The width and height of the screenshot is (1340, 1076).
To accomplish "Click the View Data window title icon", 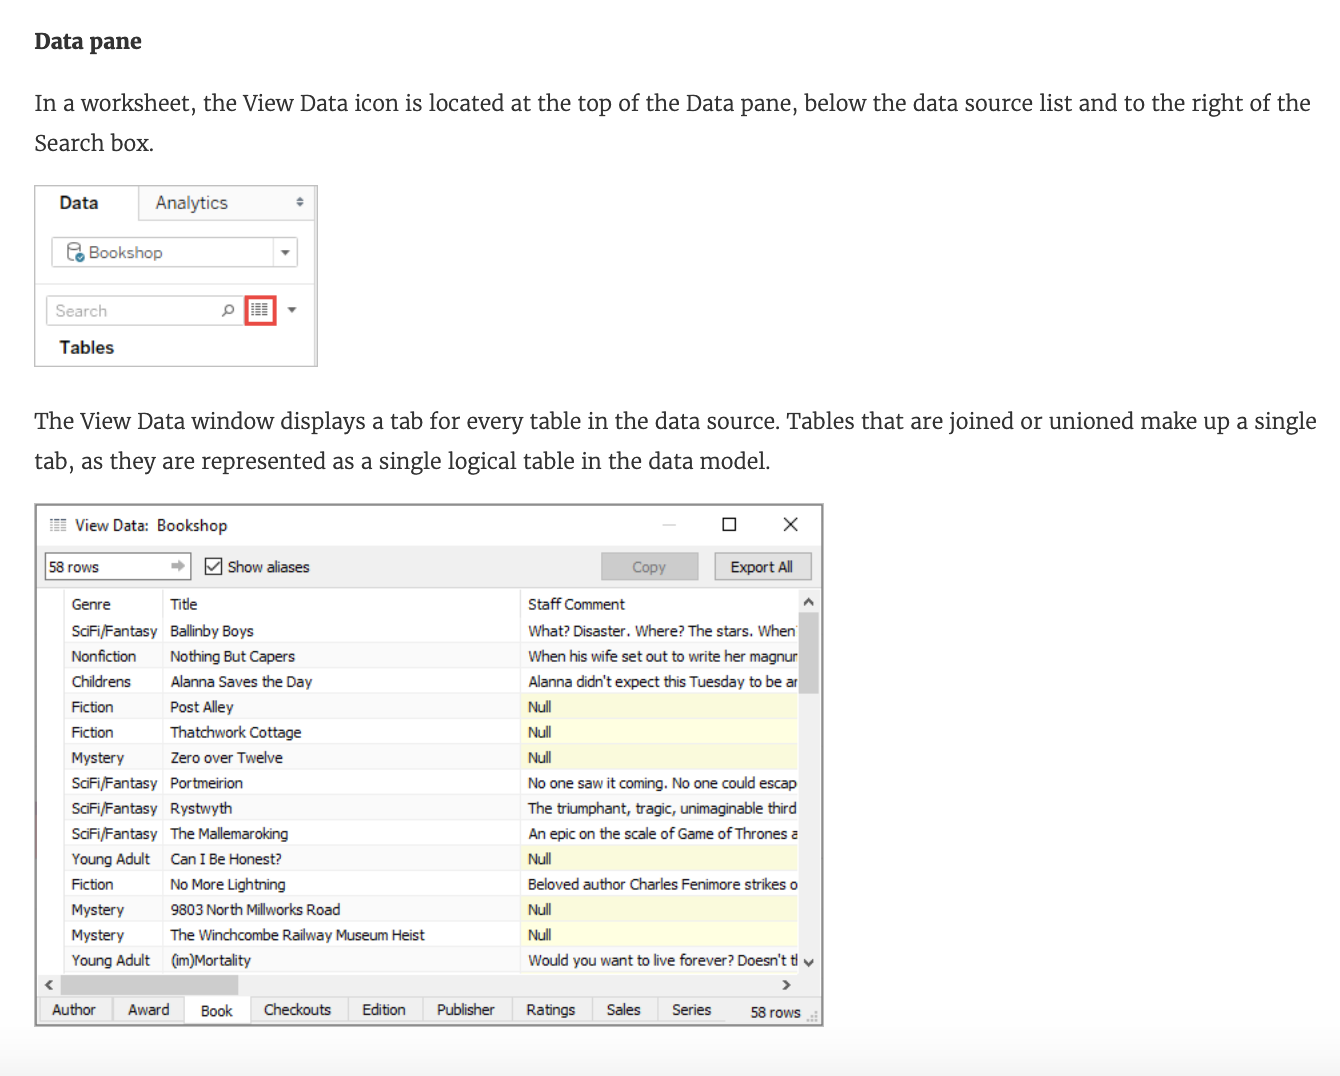I will pos(58,525).
